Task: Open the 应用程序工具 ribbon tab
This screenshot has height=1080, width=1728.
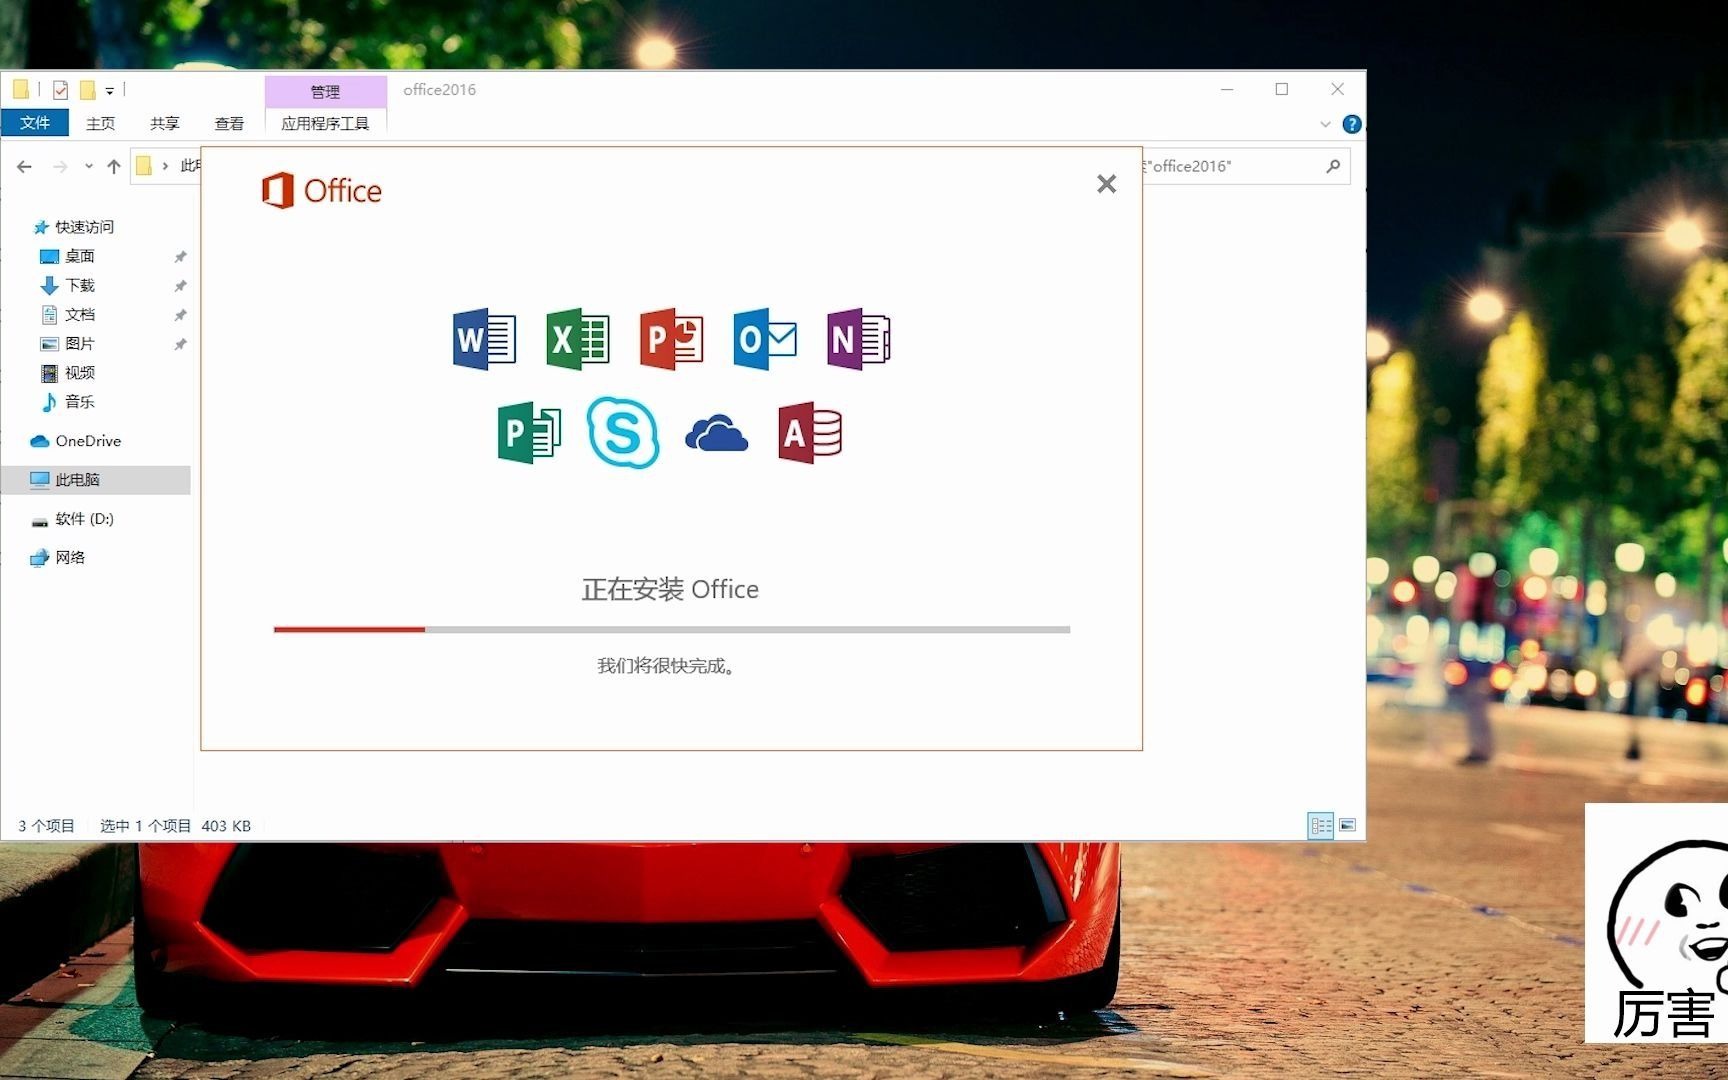Action: pos(325,123)
